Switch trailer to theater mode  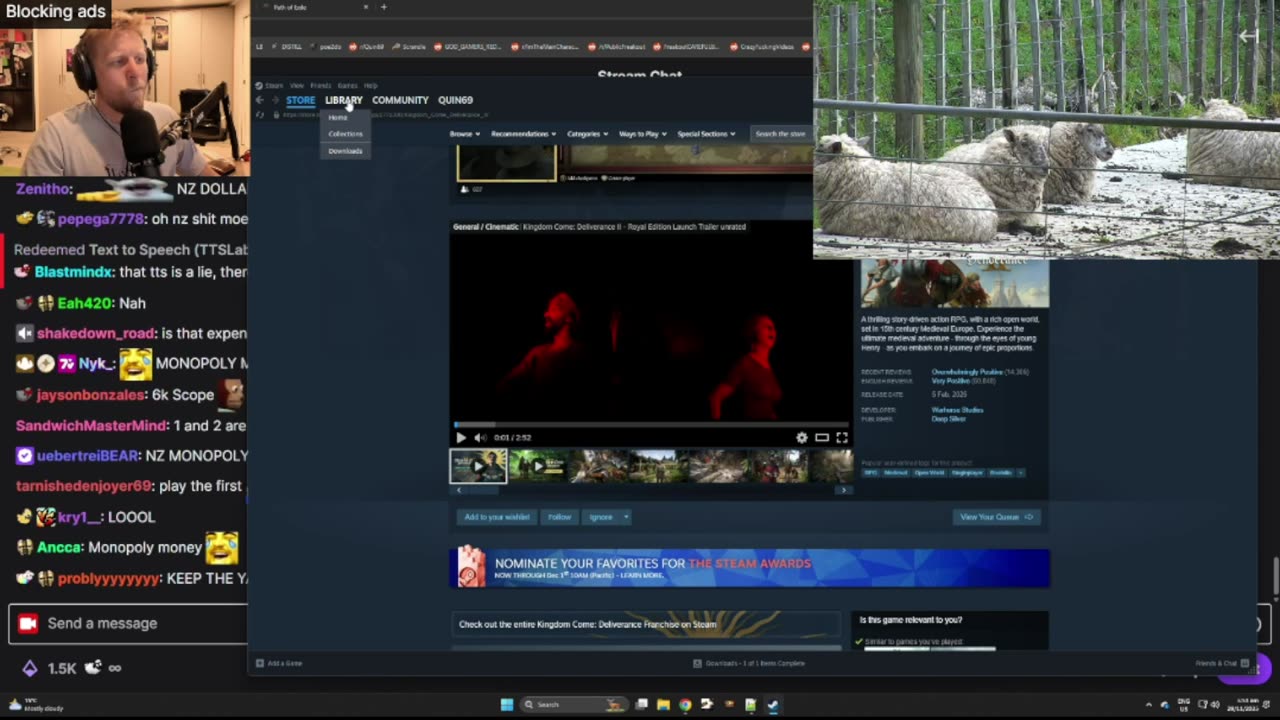[x=822, y=437]
